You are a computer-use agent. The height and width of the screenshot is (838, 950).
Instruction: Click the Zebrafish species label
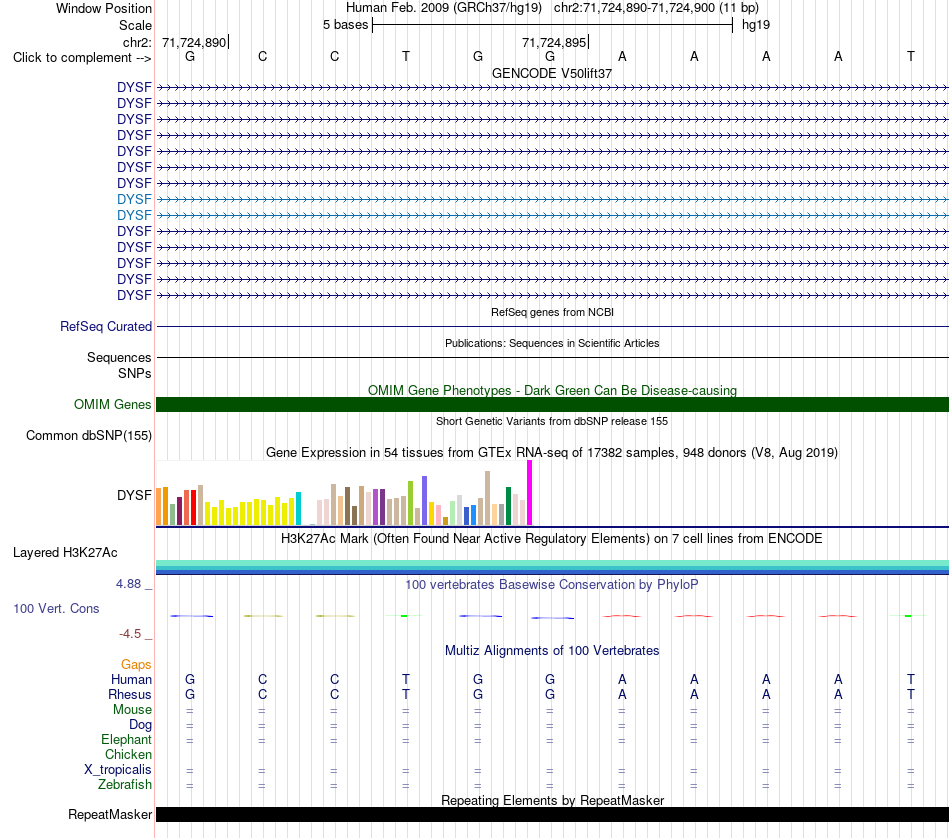point(125,785)
